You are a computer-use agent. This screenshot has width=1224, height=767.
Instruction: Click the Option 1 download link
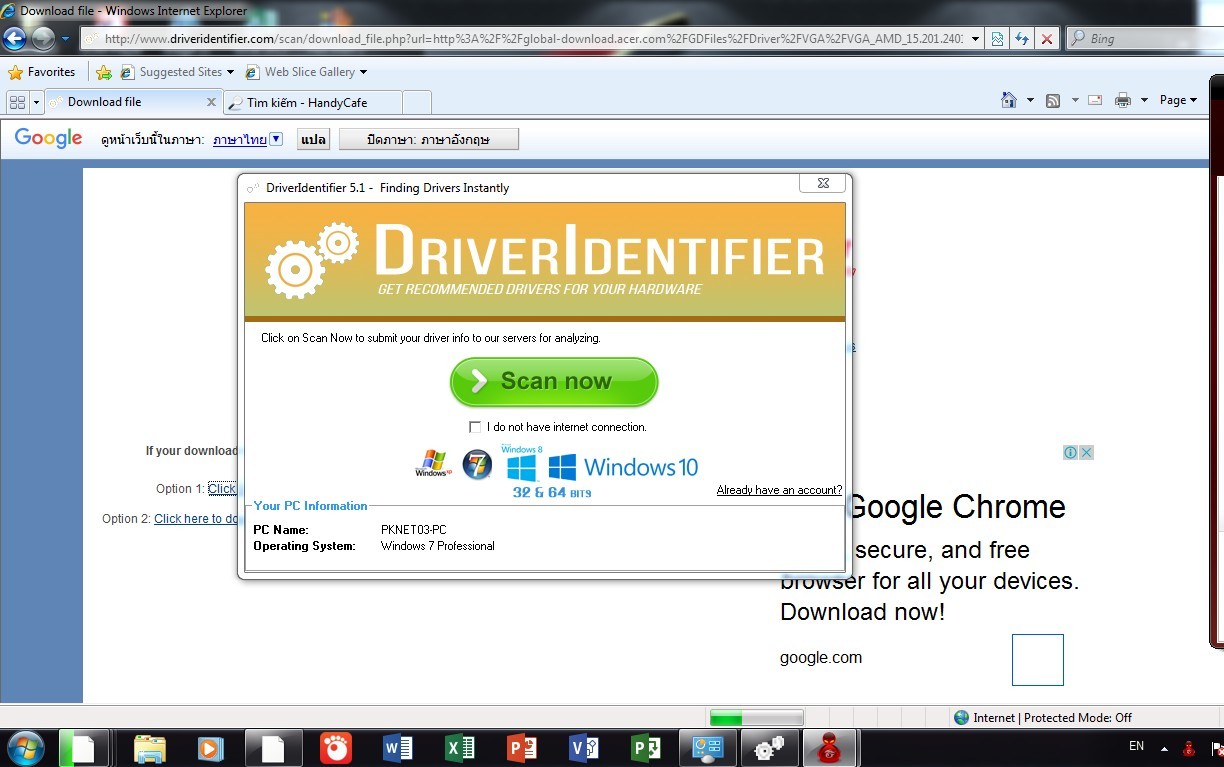(x=222, y=489)
